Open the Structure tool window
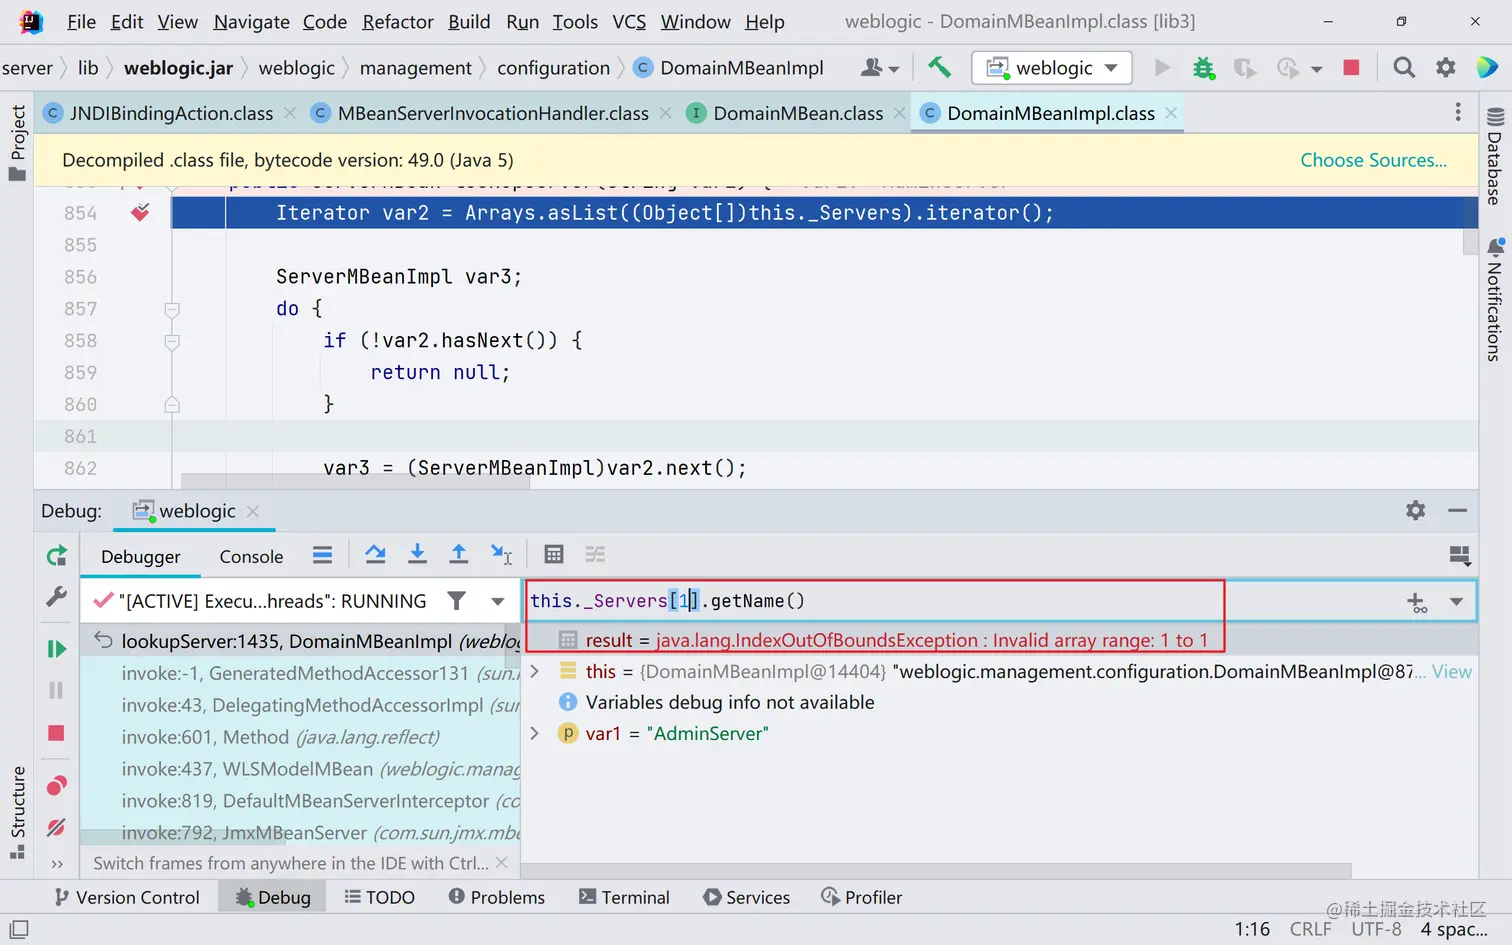1512x945 pixels. [x=17, y=813]
